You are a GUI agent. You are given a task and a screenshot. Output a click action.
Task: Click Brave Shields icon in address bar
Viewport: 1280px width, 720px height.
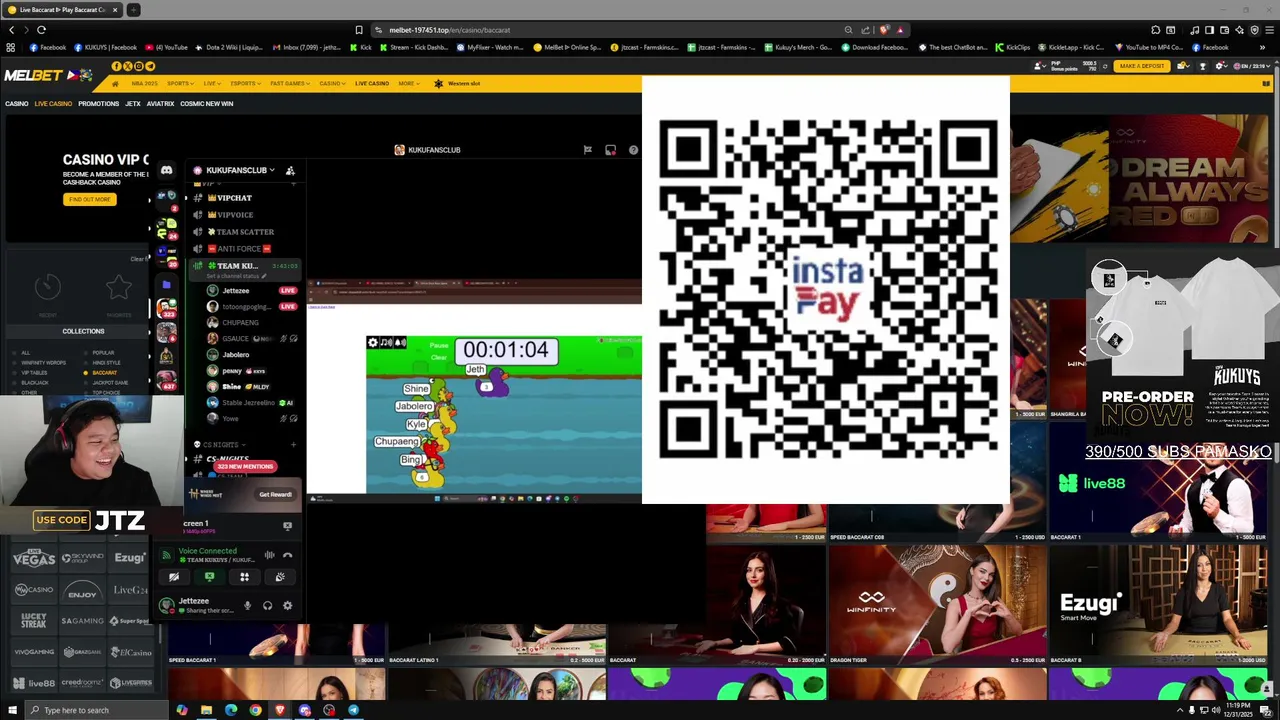click(x=884, y=30)
